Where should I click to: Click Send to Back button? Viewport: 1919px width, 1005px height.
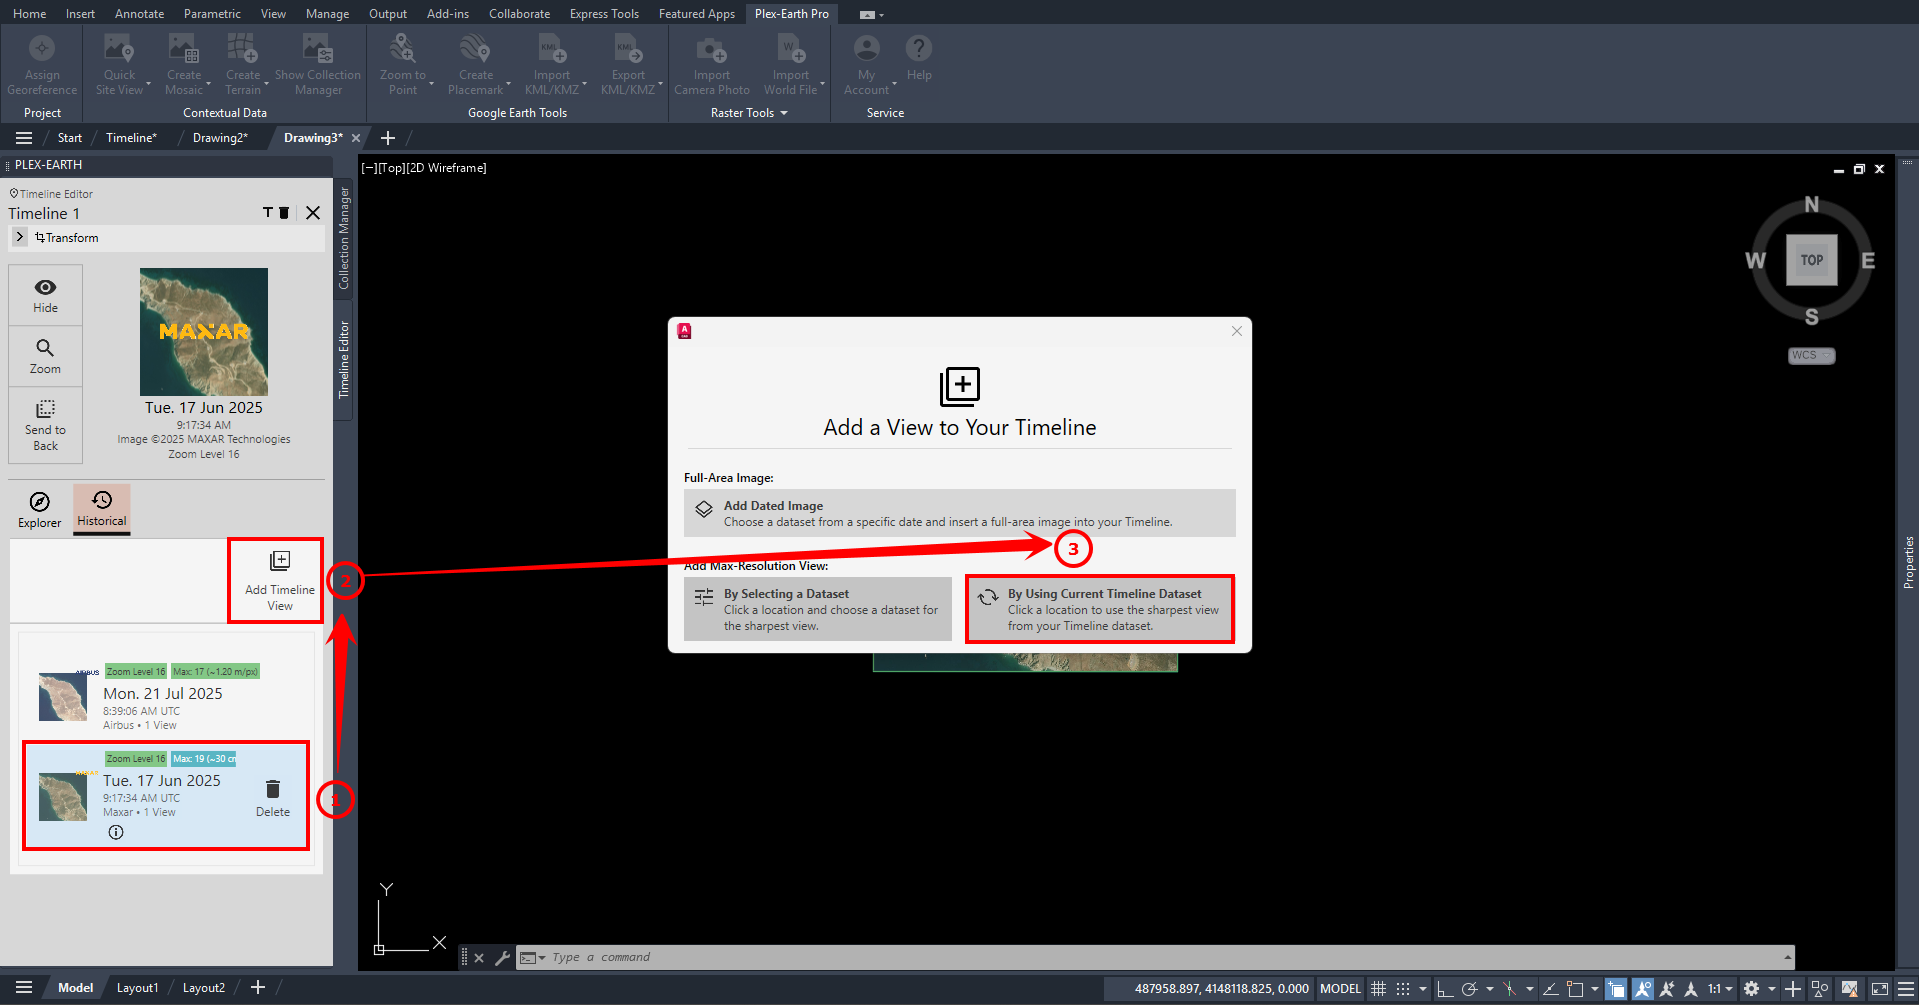click(45, 426)
